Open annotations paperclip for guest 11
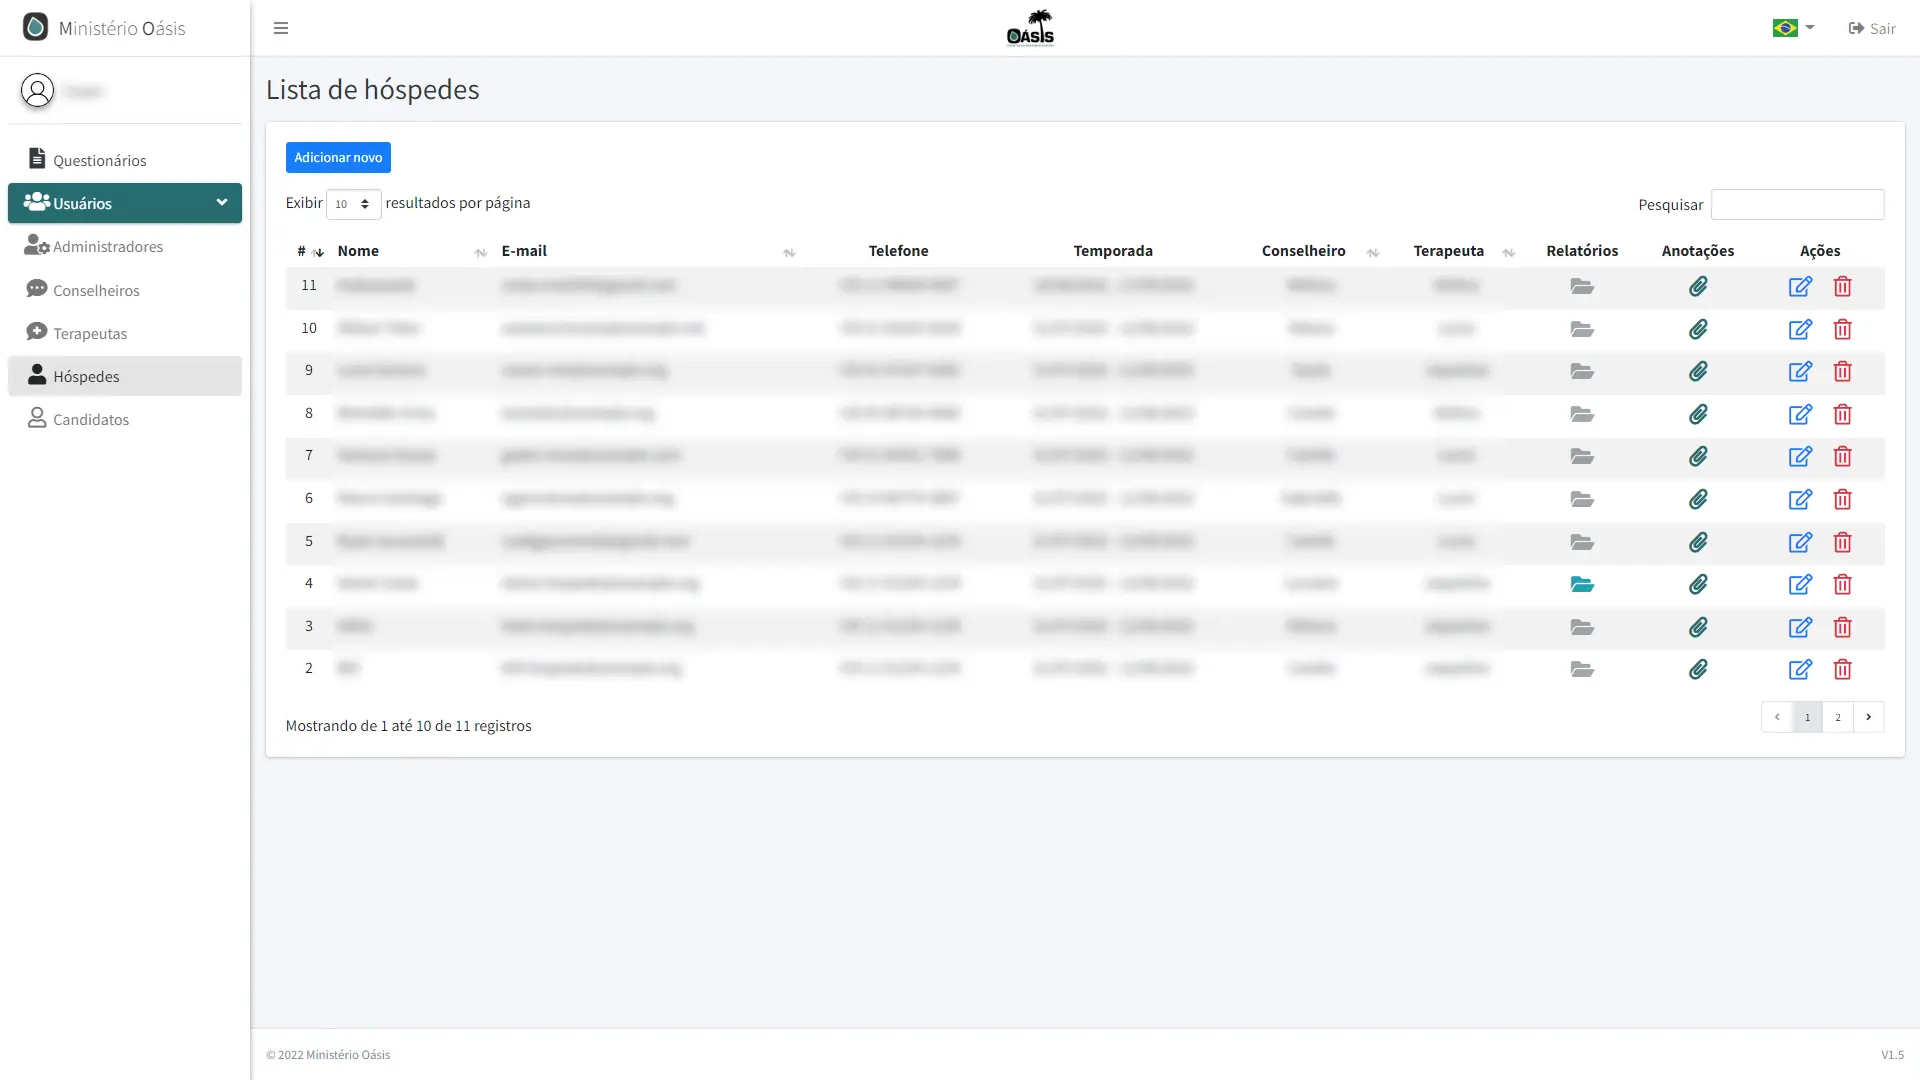The height and width of the screenshot is (1080, 1920). pos(1698,287)
